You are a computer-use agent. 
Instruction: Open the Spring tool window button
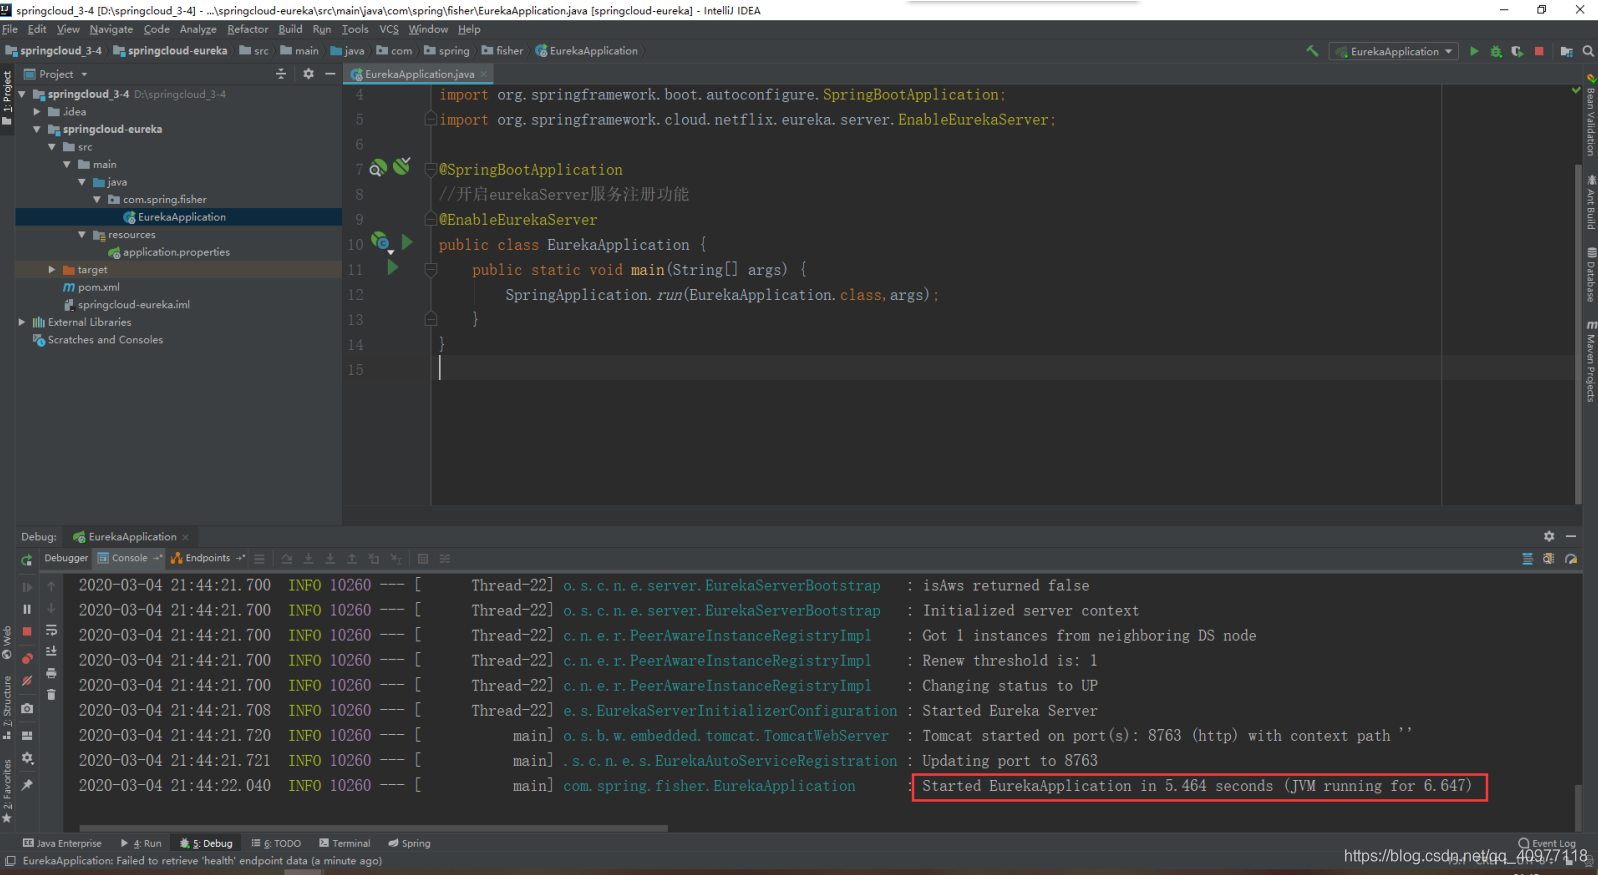pyautogui.click(x=409, y=843)
